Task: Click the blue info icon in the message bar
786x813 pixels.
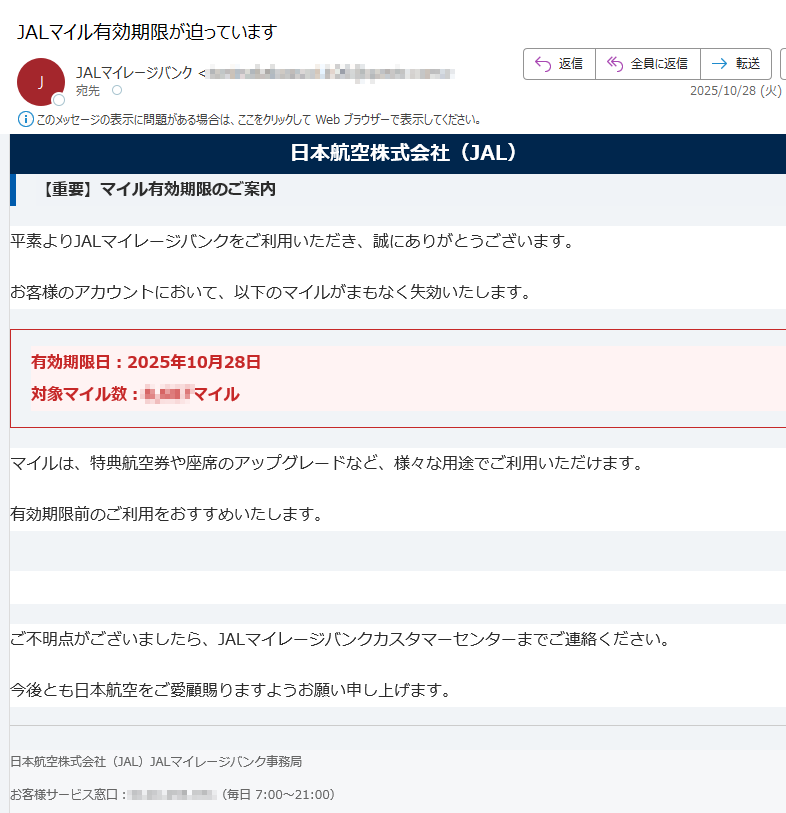Action: [25, 119]
